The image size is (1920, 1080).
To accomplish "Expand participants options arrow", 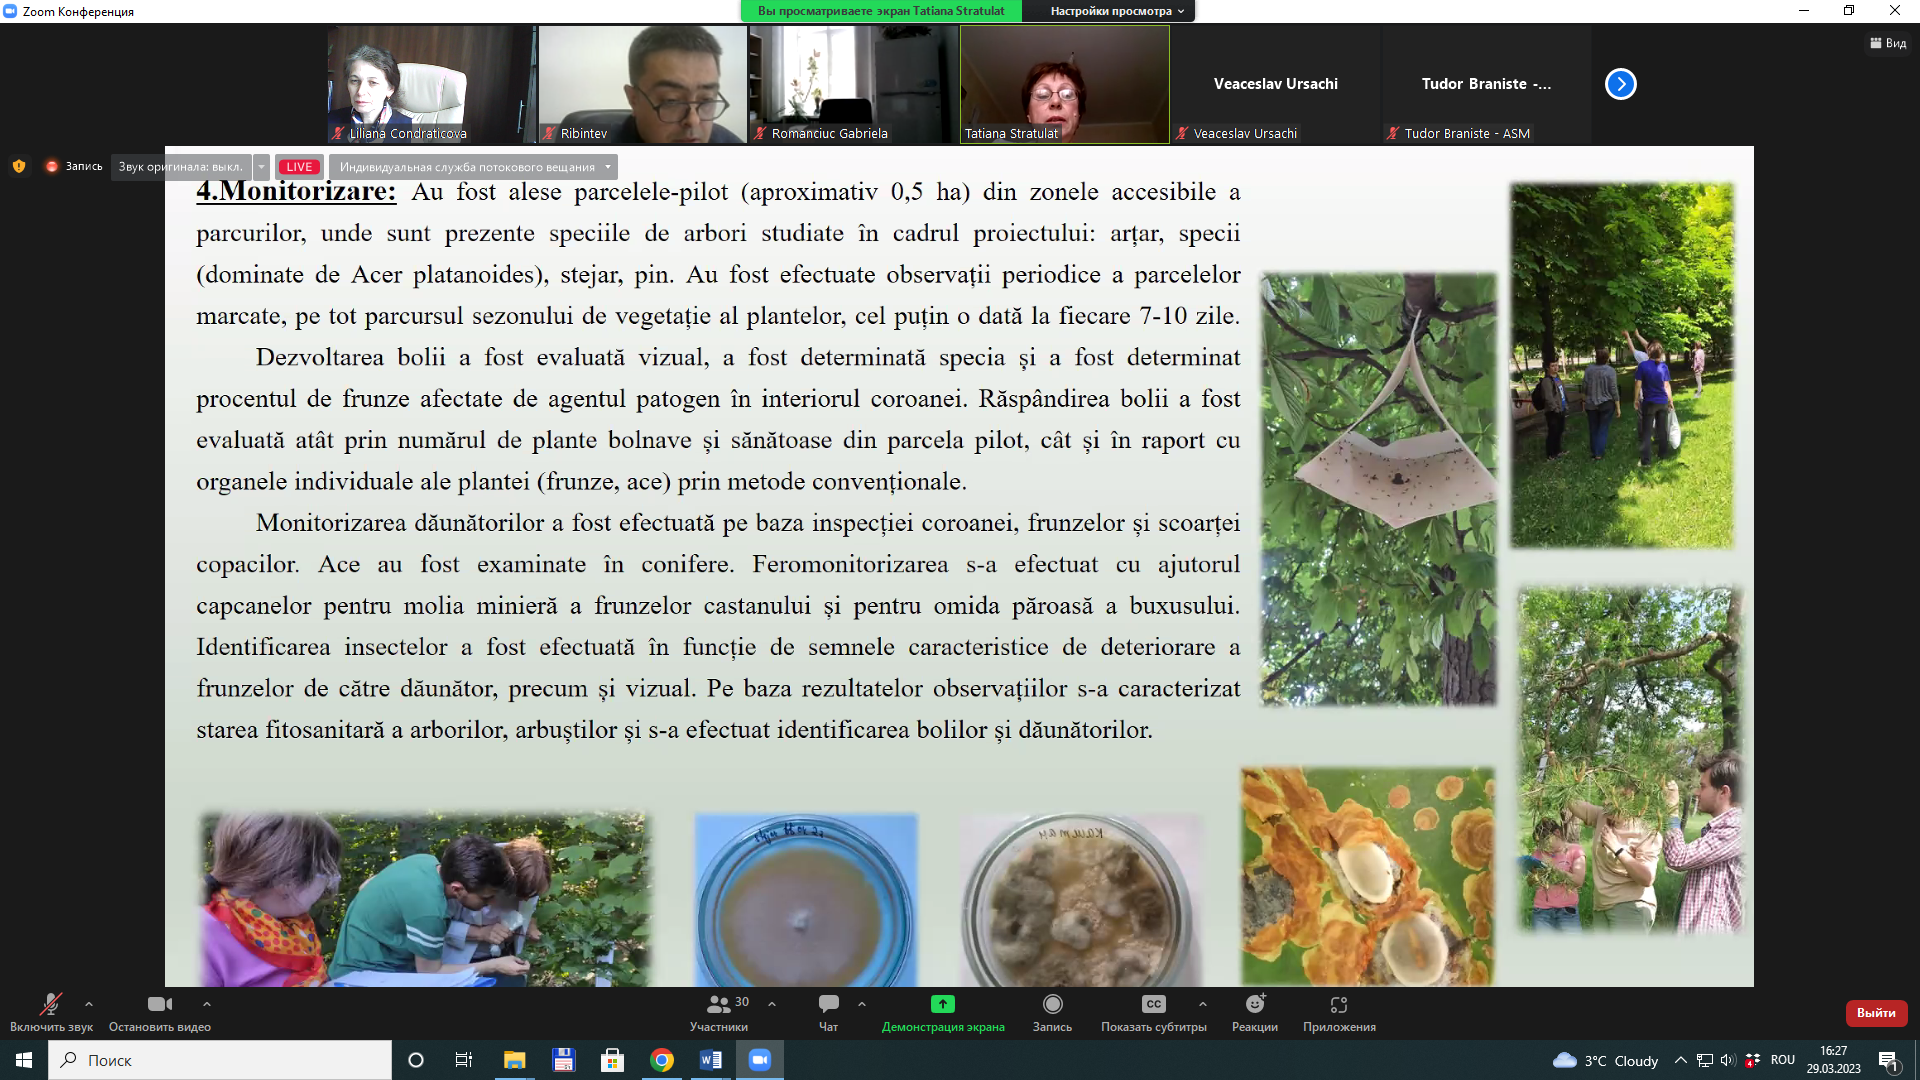I will pyautogui.click(x=772, y=1004).
